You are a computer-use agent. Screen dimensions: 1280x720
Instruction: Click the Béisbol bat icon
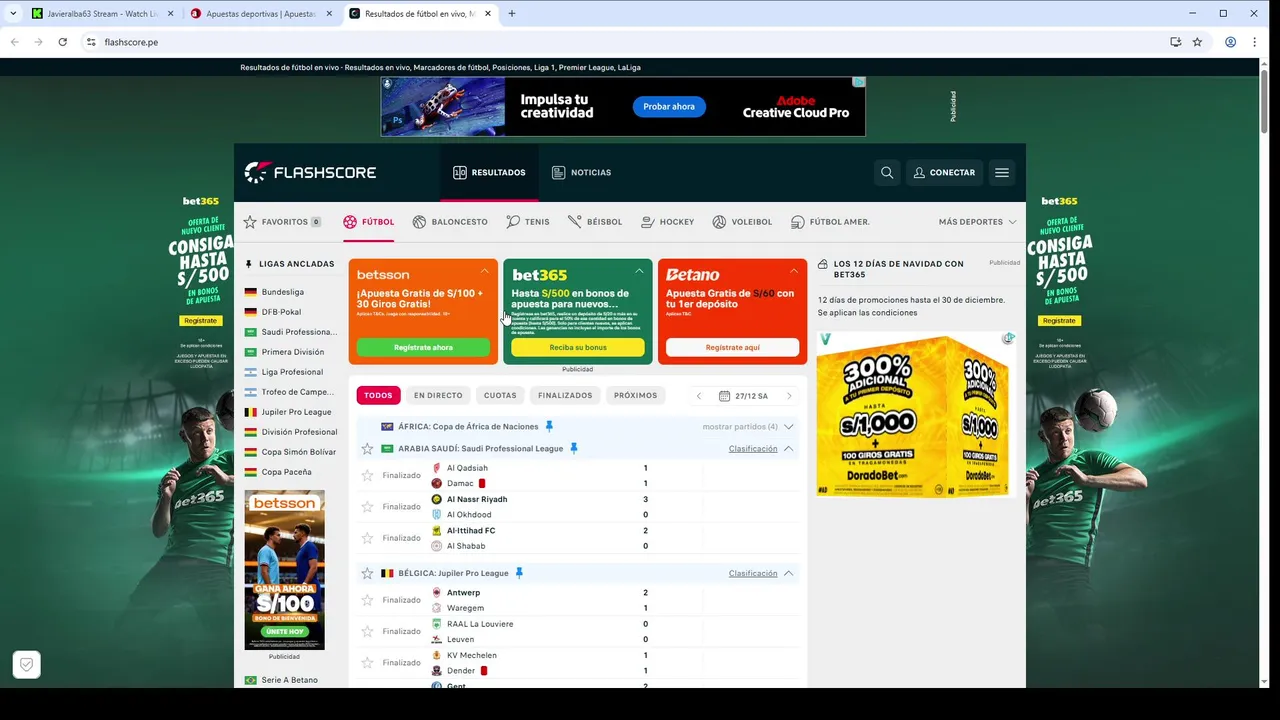574,222
